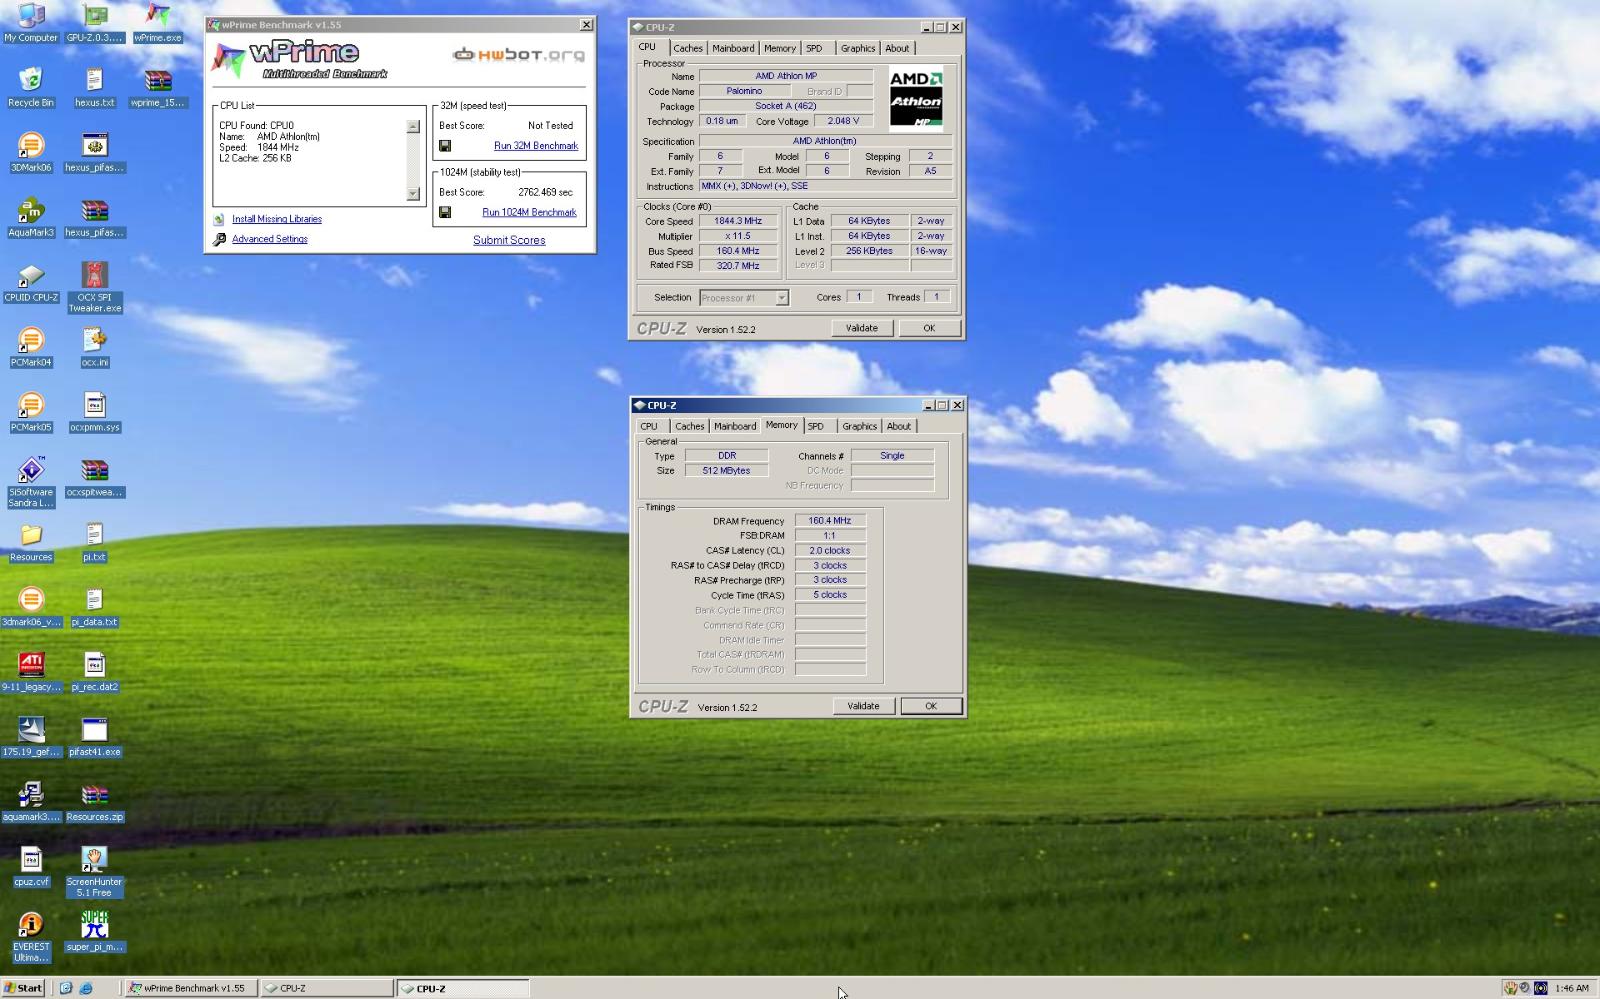
Task: Click the Core Speed value field 1844.3 MHz
Action: pos(738,221)
